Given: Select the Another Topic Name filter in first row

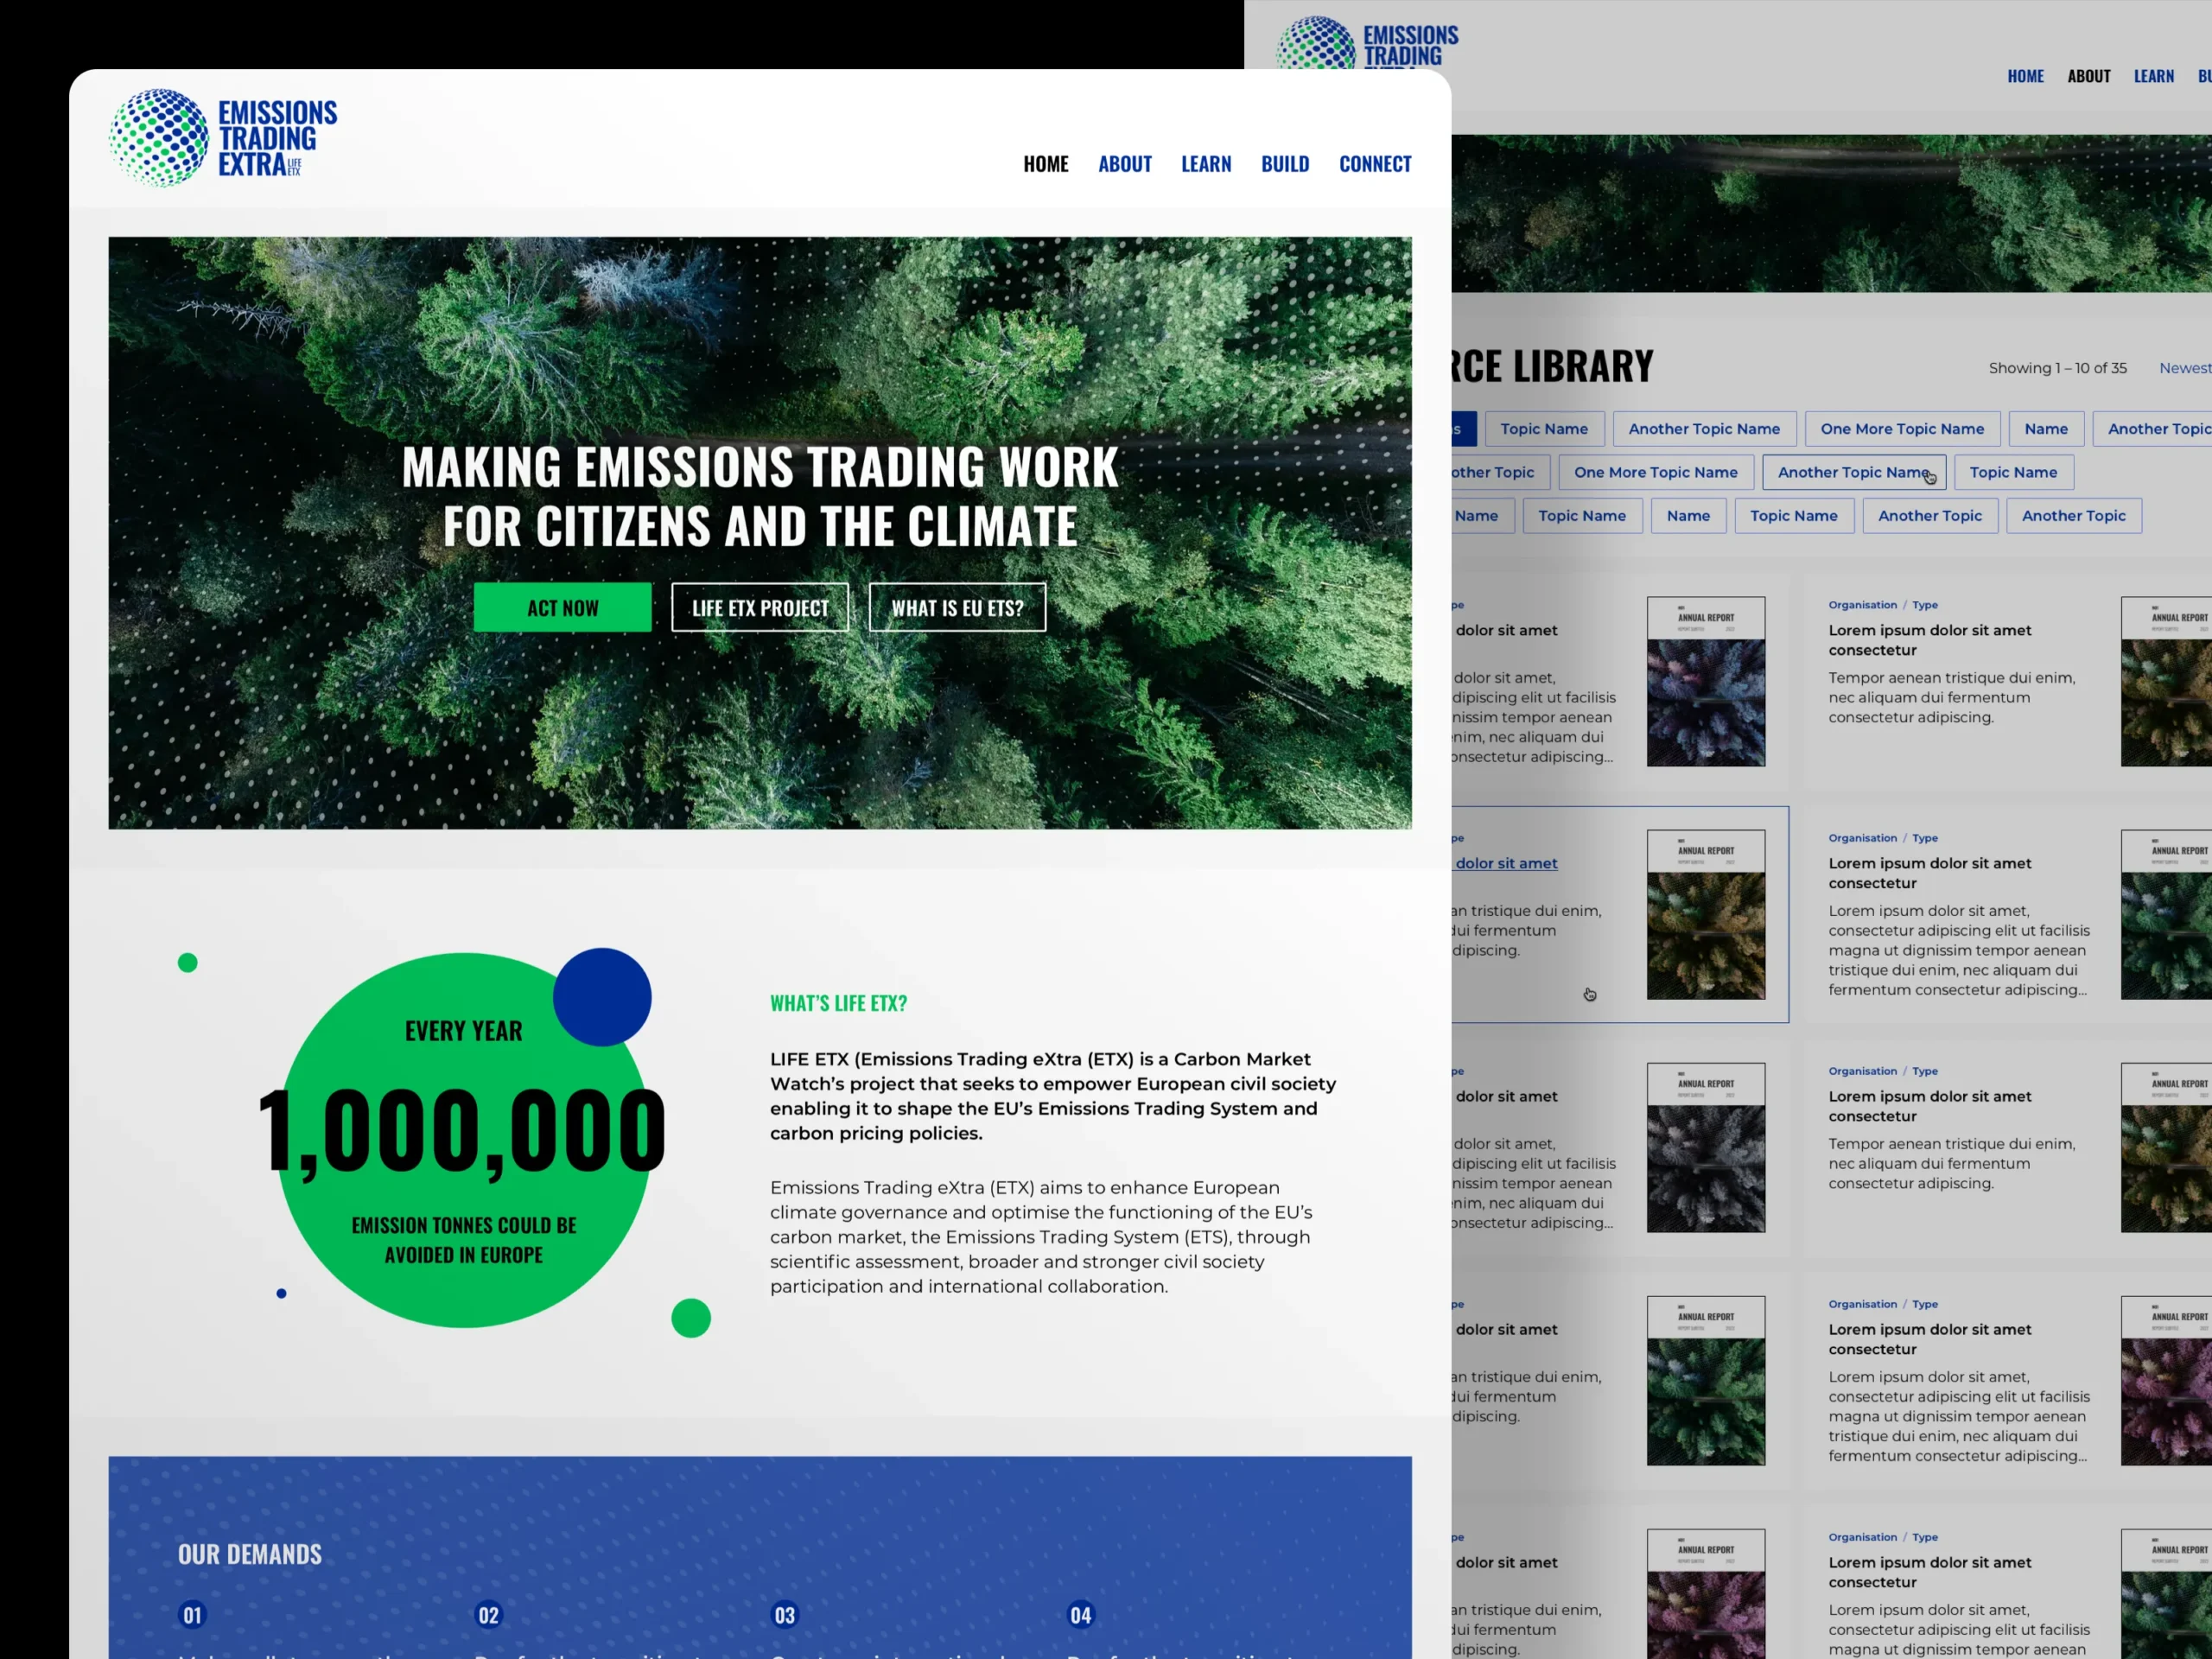Looking at the screenshot, I should tap(1704, 429).
